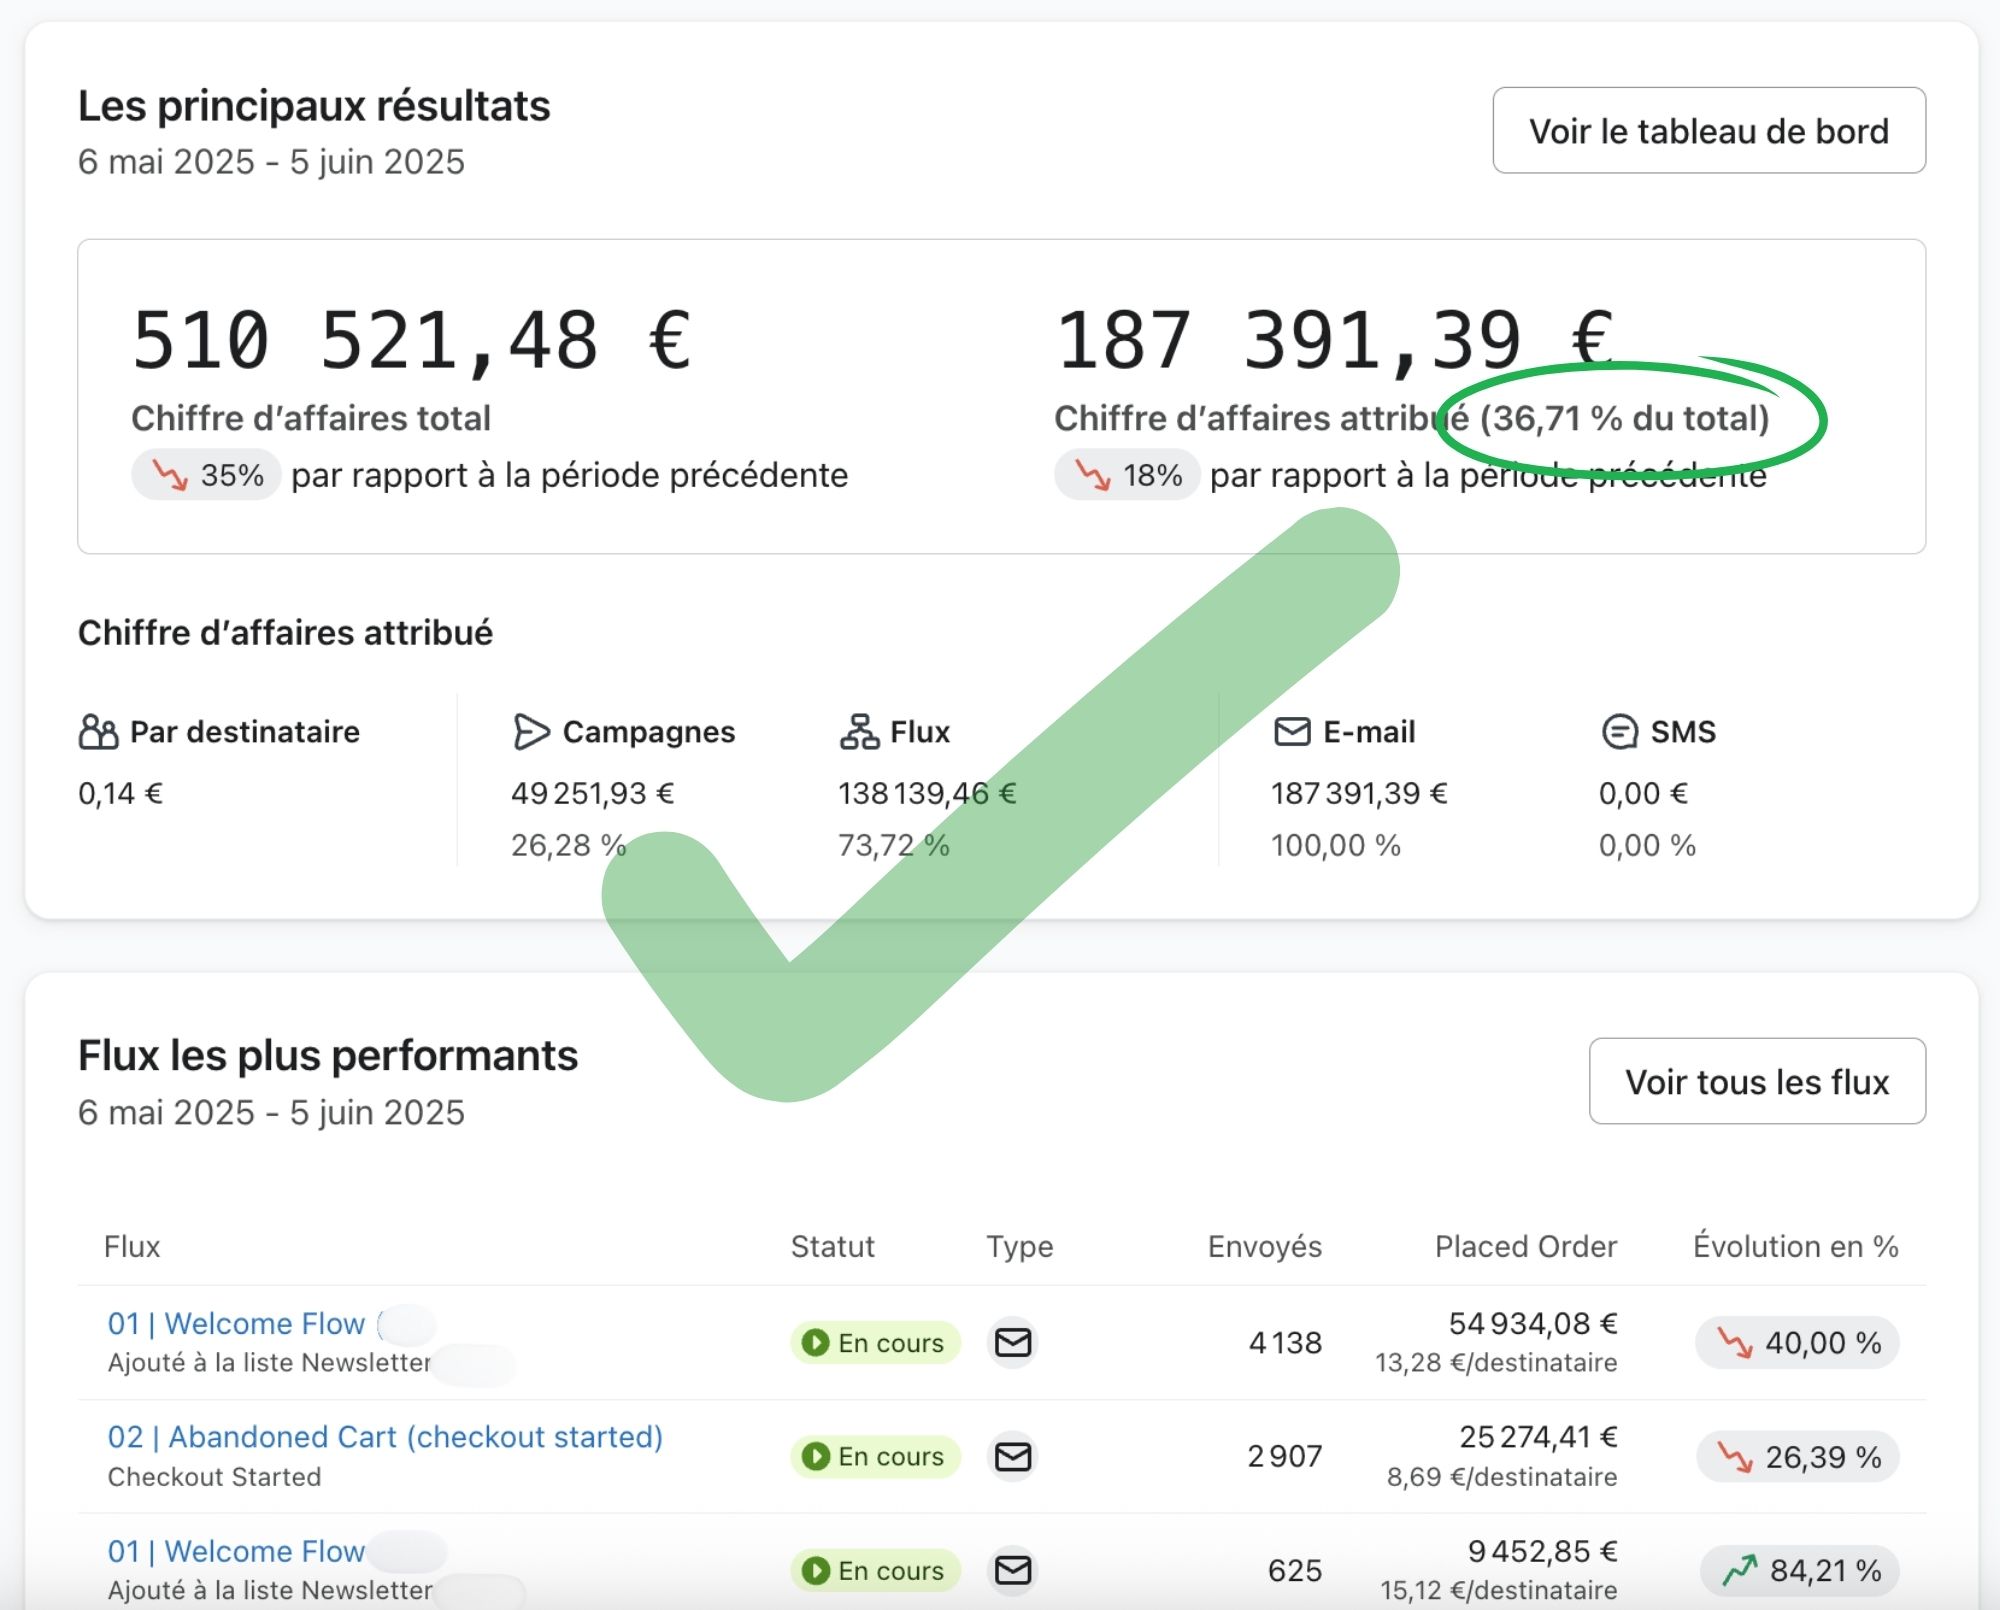Screen dimensions: 2000x1610
Task: Click the Campagnes paper-plane icon
Action: click(x=530, y=732)
